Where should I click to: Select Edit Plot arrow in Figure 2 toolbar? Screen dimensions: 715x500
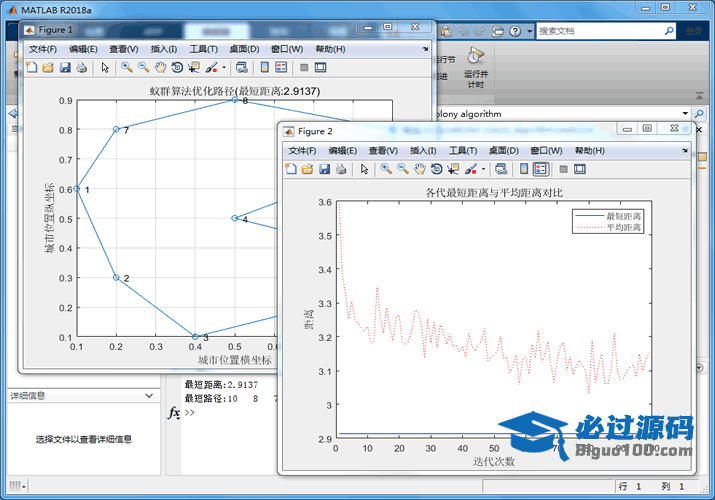tap(364, 169)
